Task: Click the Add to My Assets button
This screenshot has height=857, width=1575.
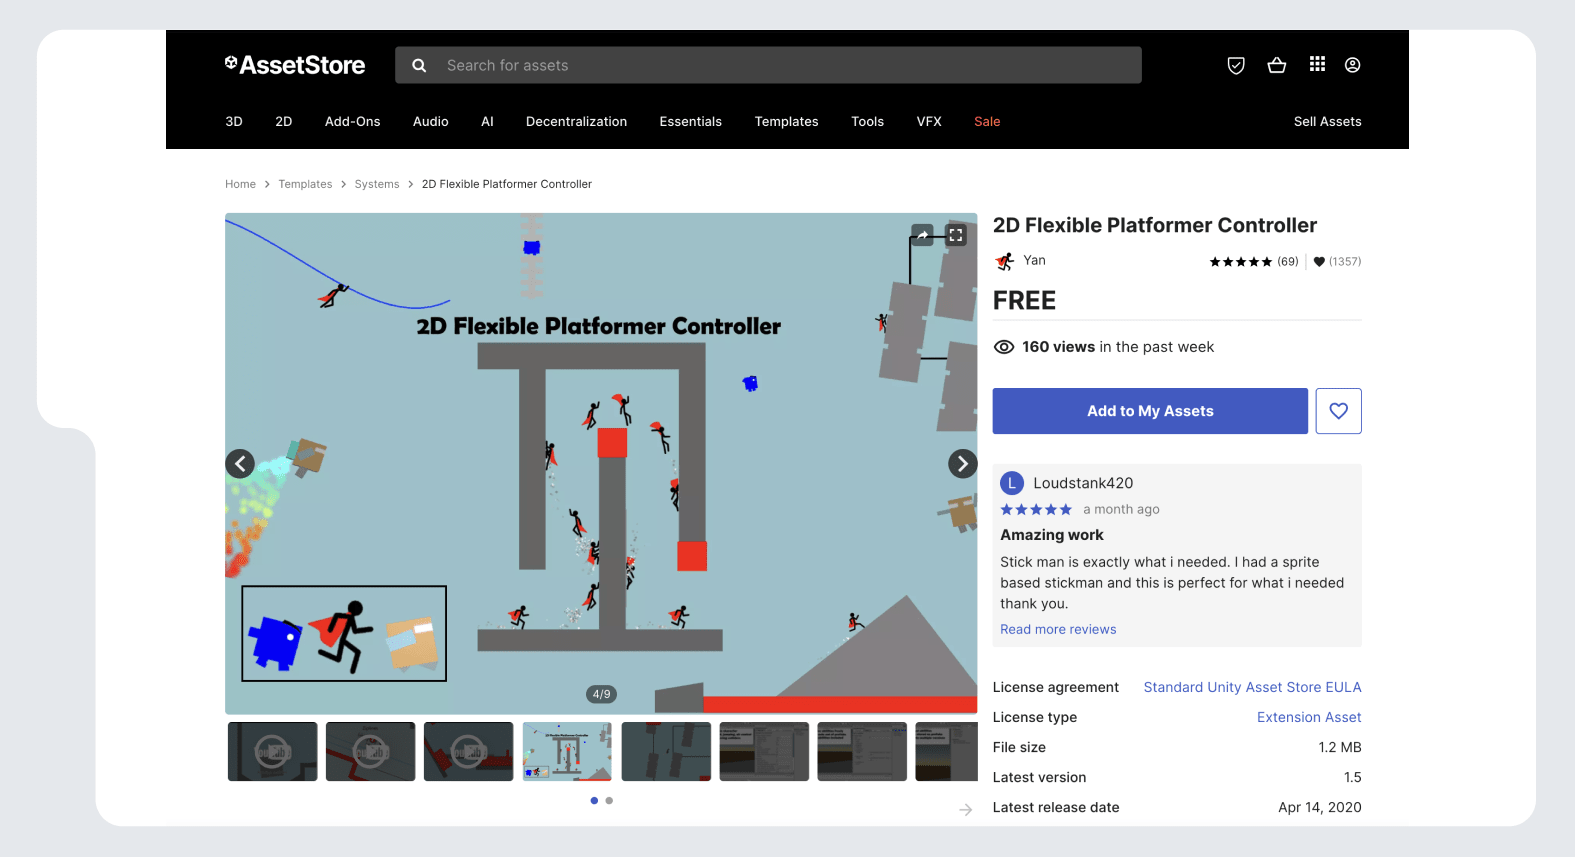Action: [x=1149, y=411]
